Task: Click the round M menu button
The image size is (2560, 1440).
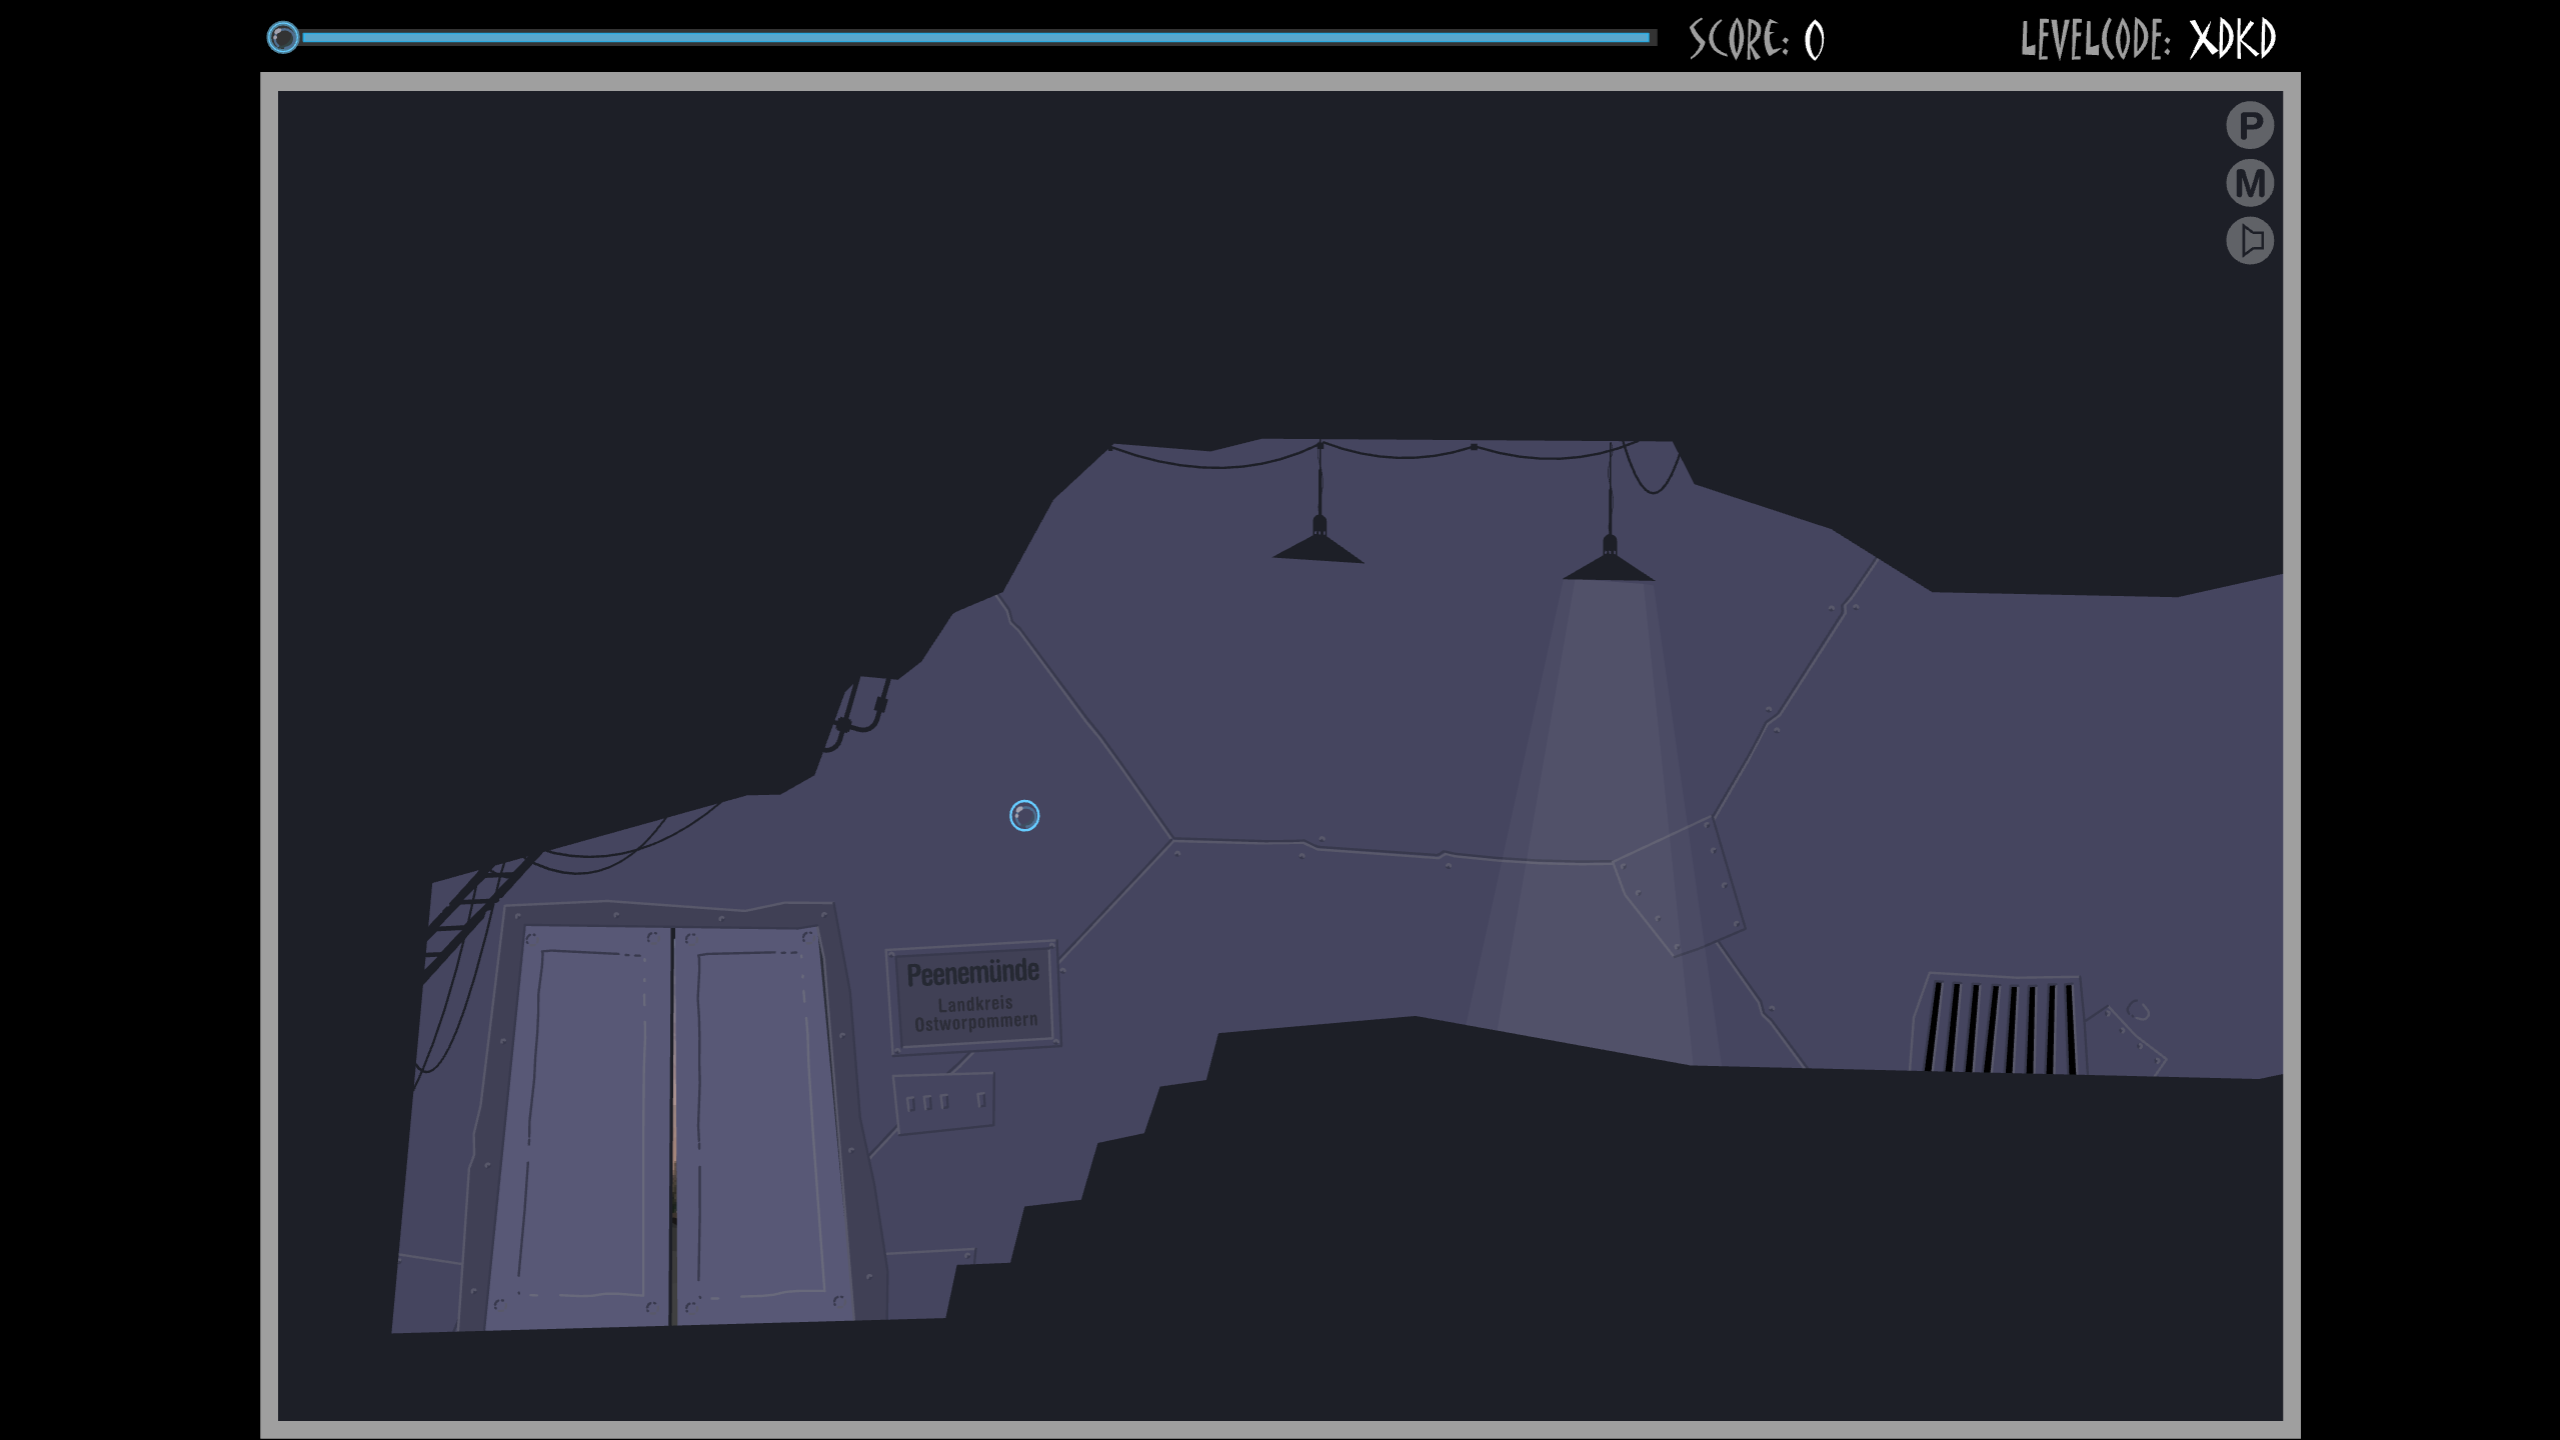Action: (x=2249, y=183)
